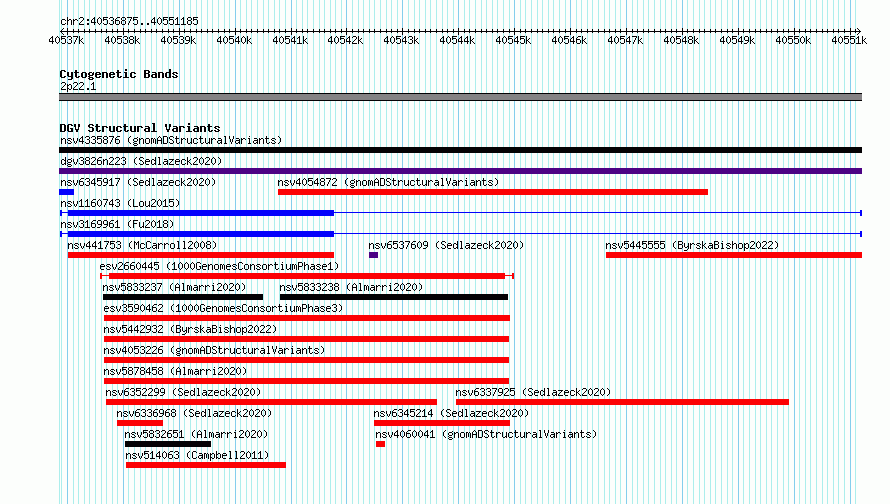
Task: Click the red nsv6337925 variant bar
Action: tap(622, 402)
